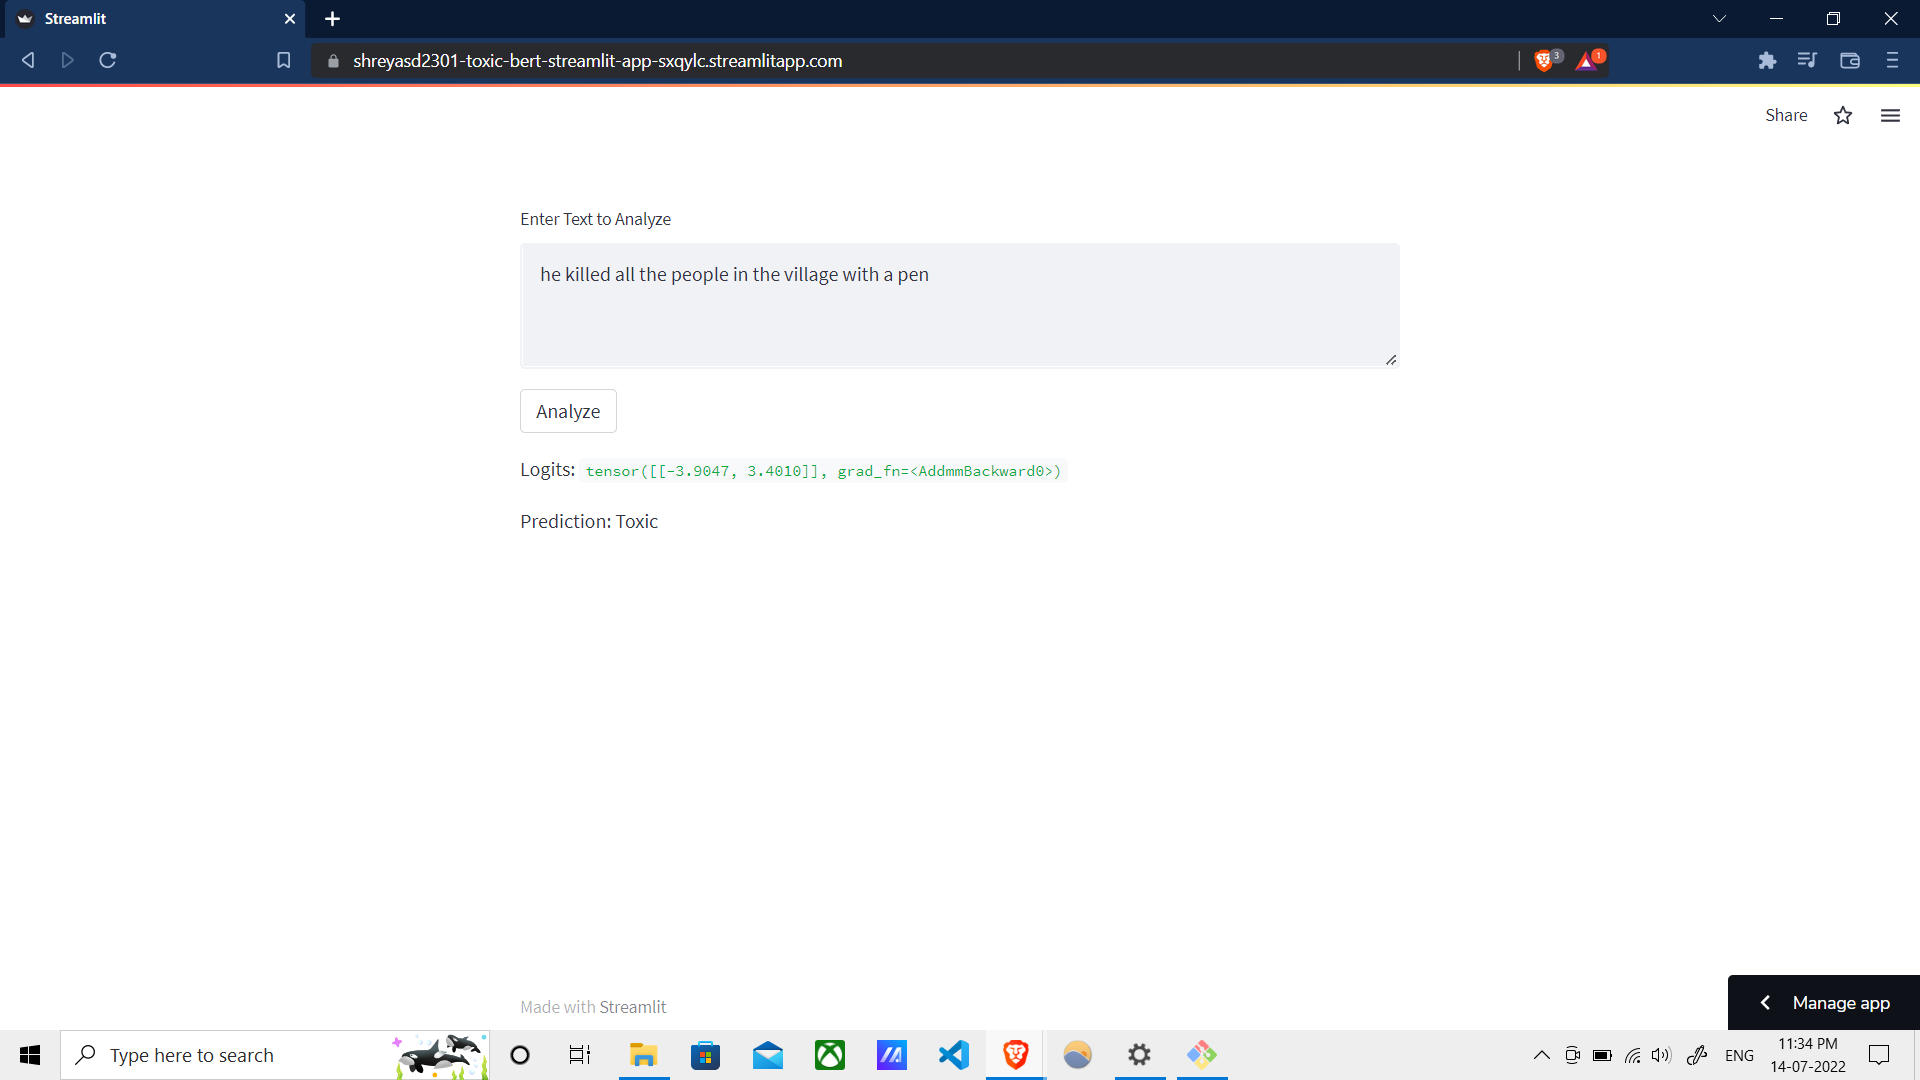
Task: Open the browser extensions puzzle icon
Action: click(1767, 60)
